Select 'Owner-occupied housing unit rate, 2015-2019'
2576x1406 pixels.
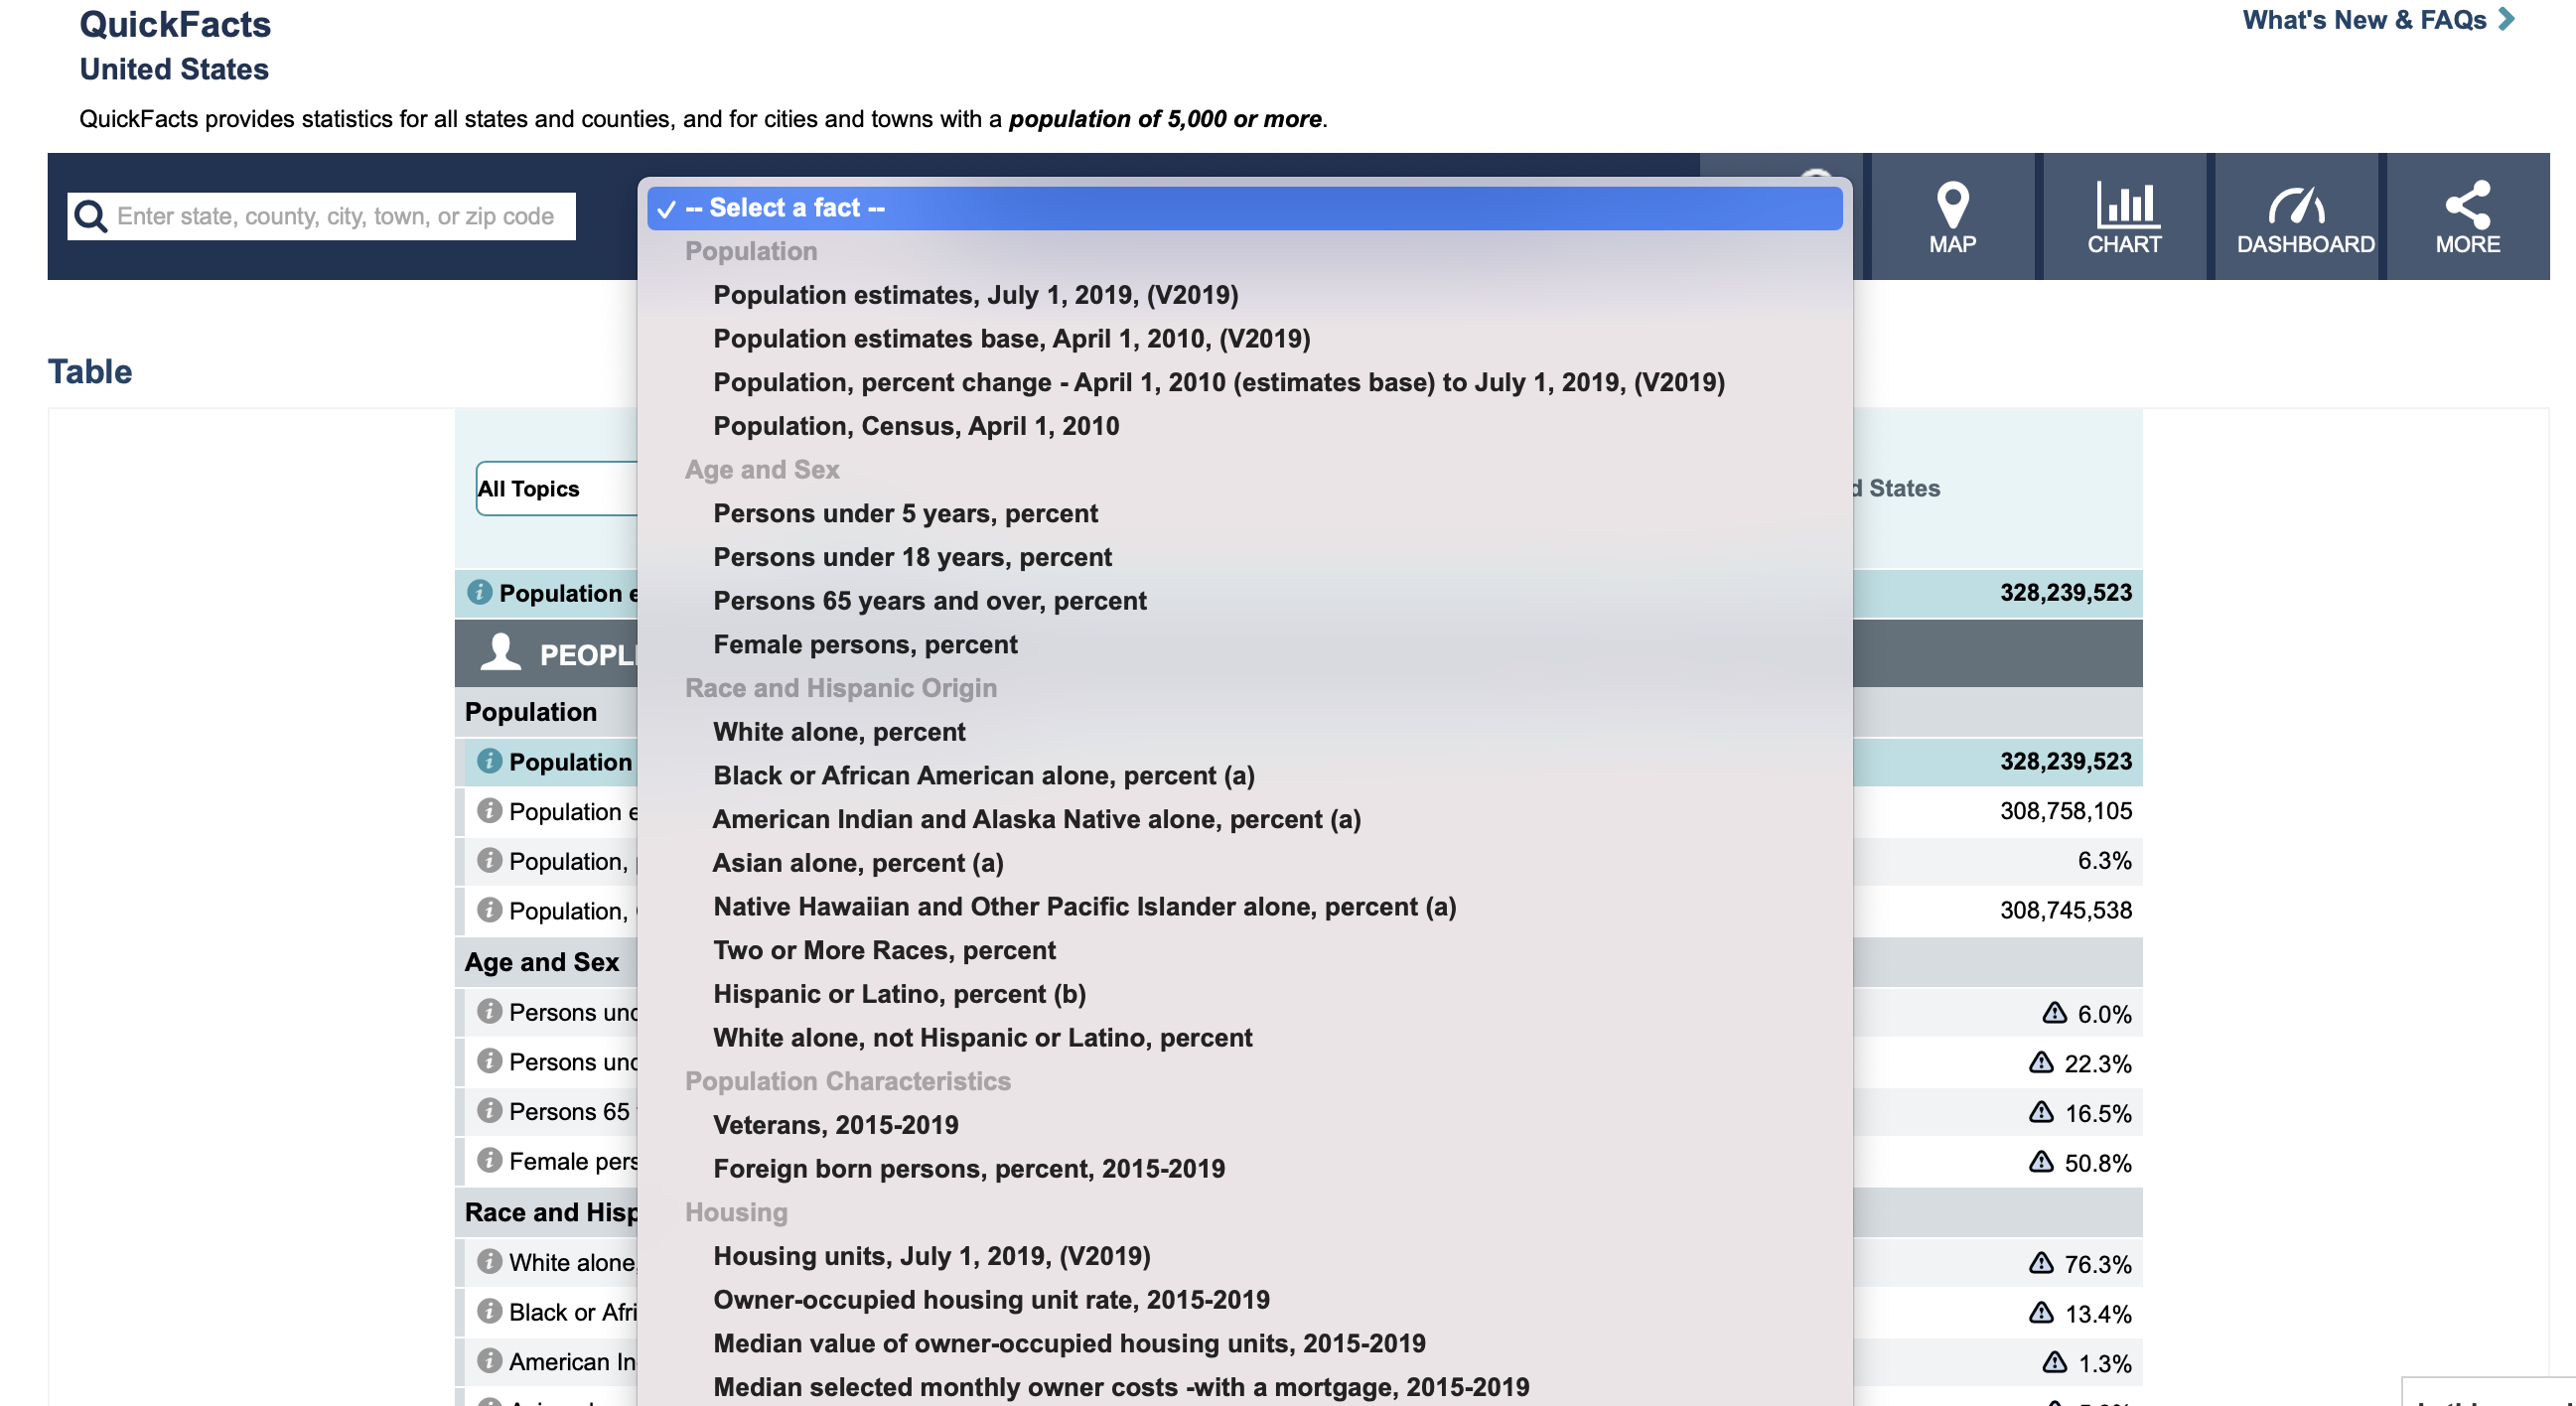991,1300
